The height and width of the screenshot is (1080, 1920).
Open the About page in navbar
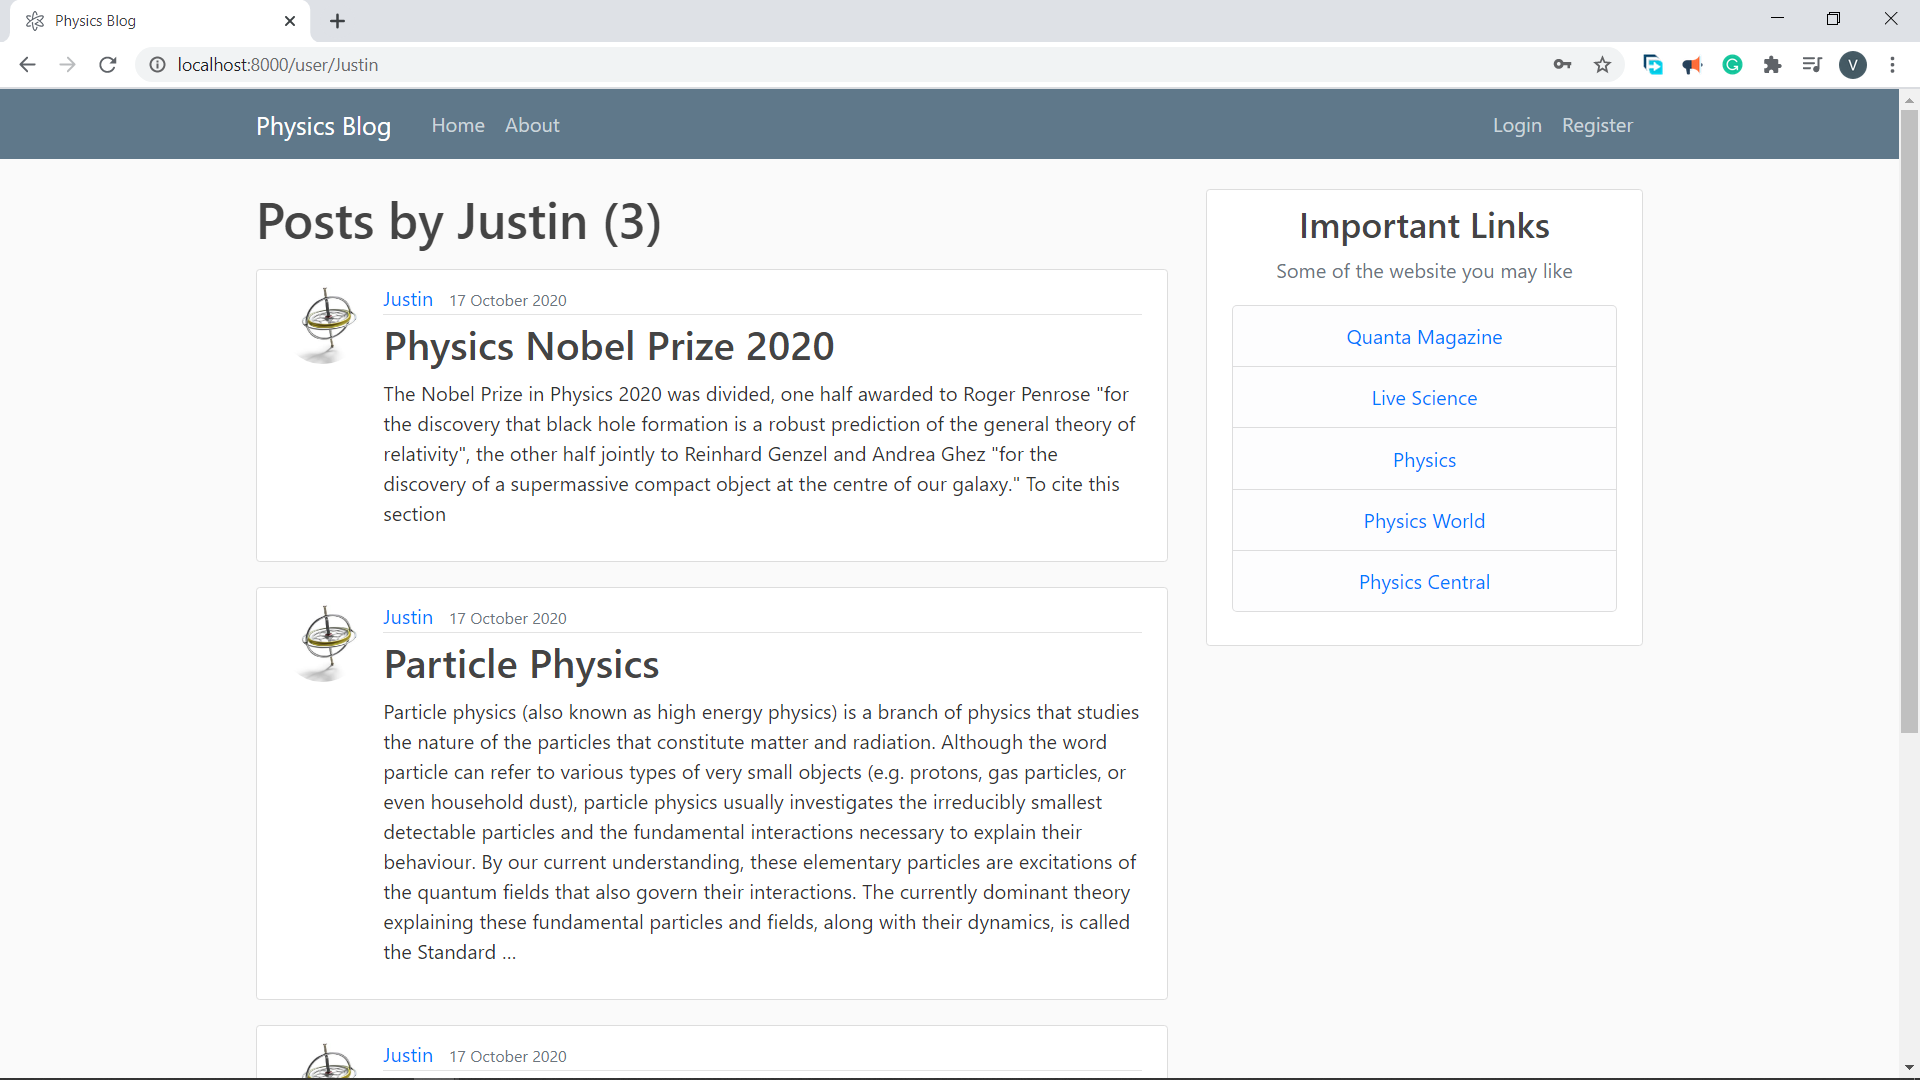pos(532,125)
